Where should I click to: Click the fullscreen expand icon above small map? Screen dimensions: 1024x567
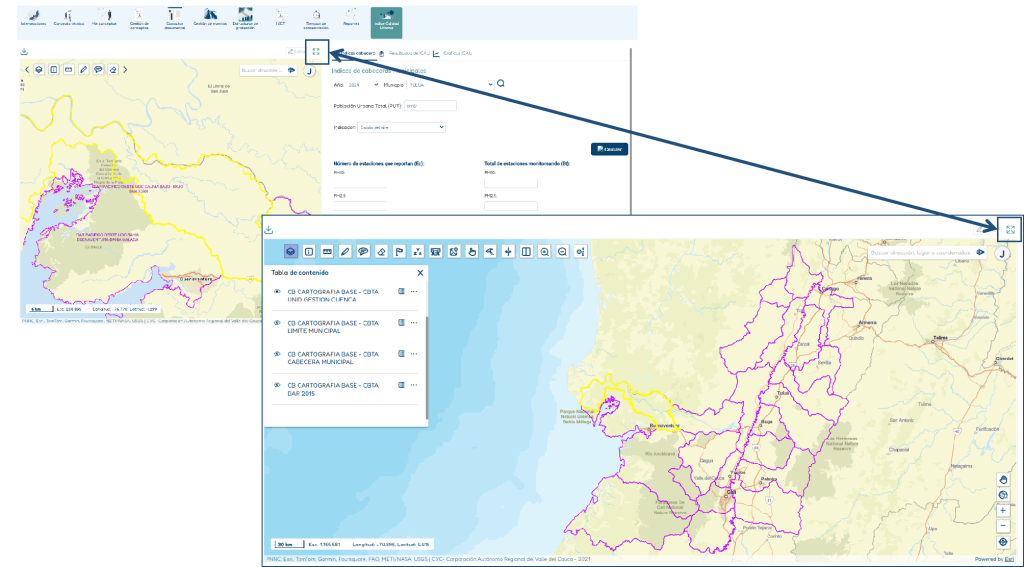(317, 51)
